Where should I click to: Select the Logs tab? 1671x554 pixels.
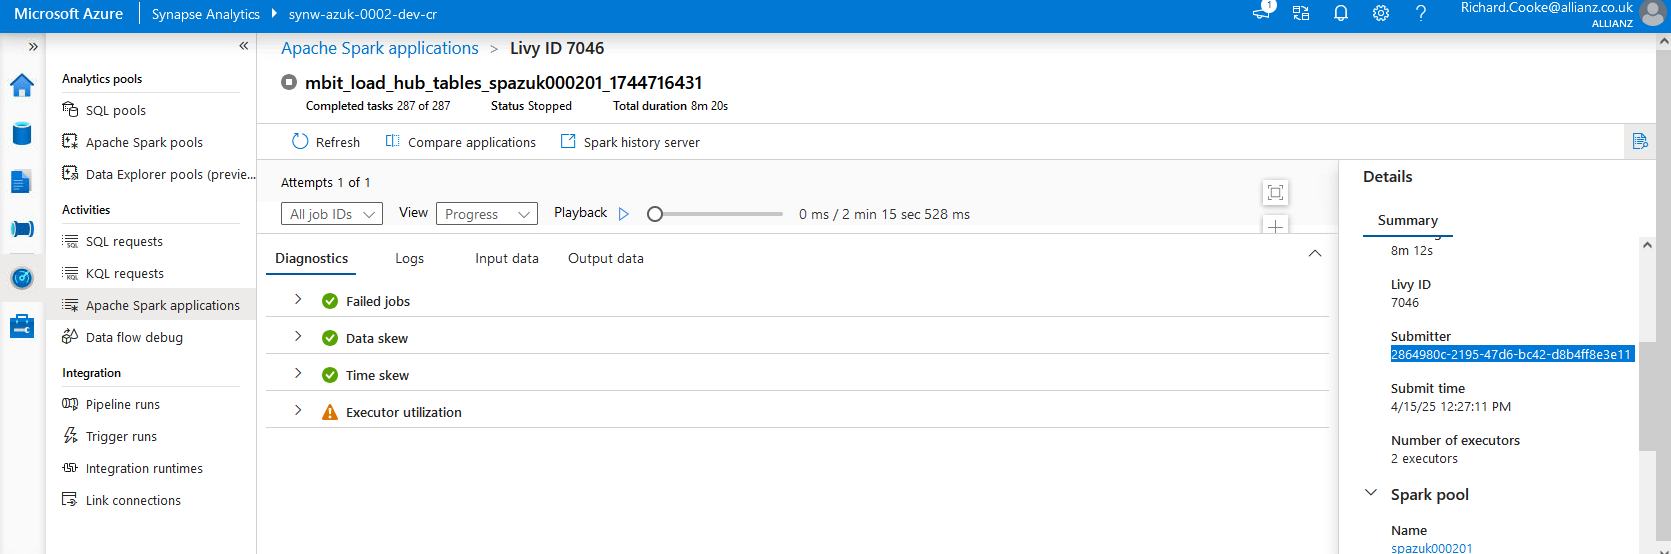(409, 258)
